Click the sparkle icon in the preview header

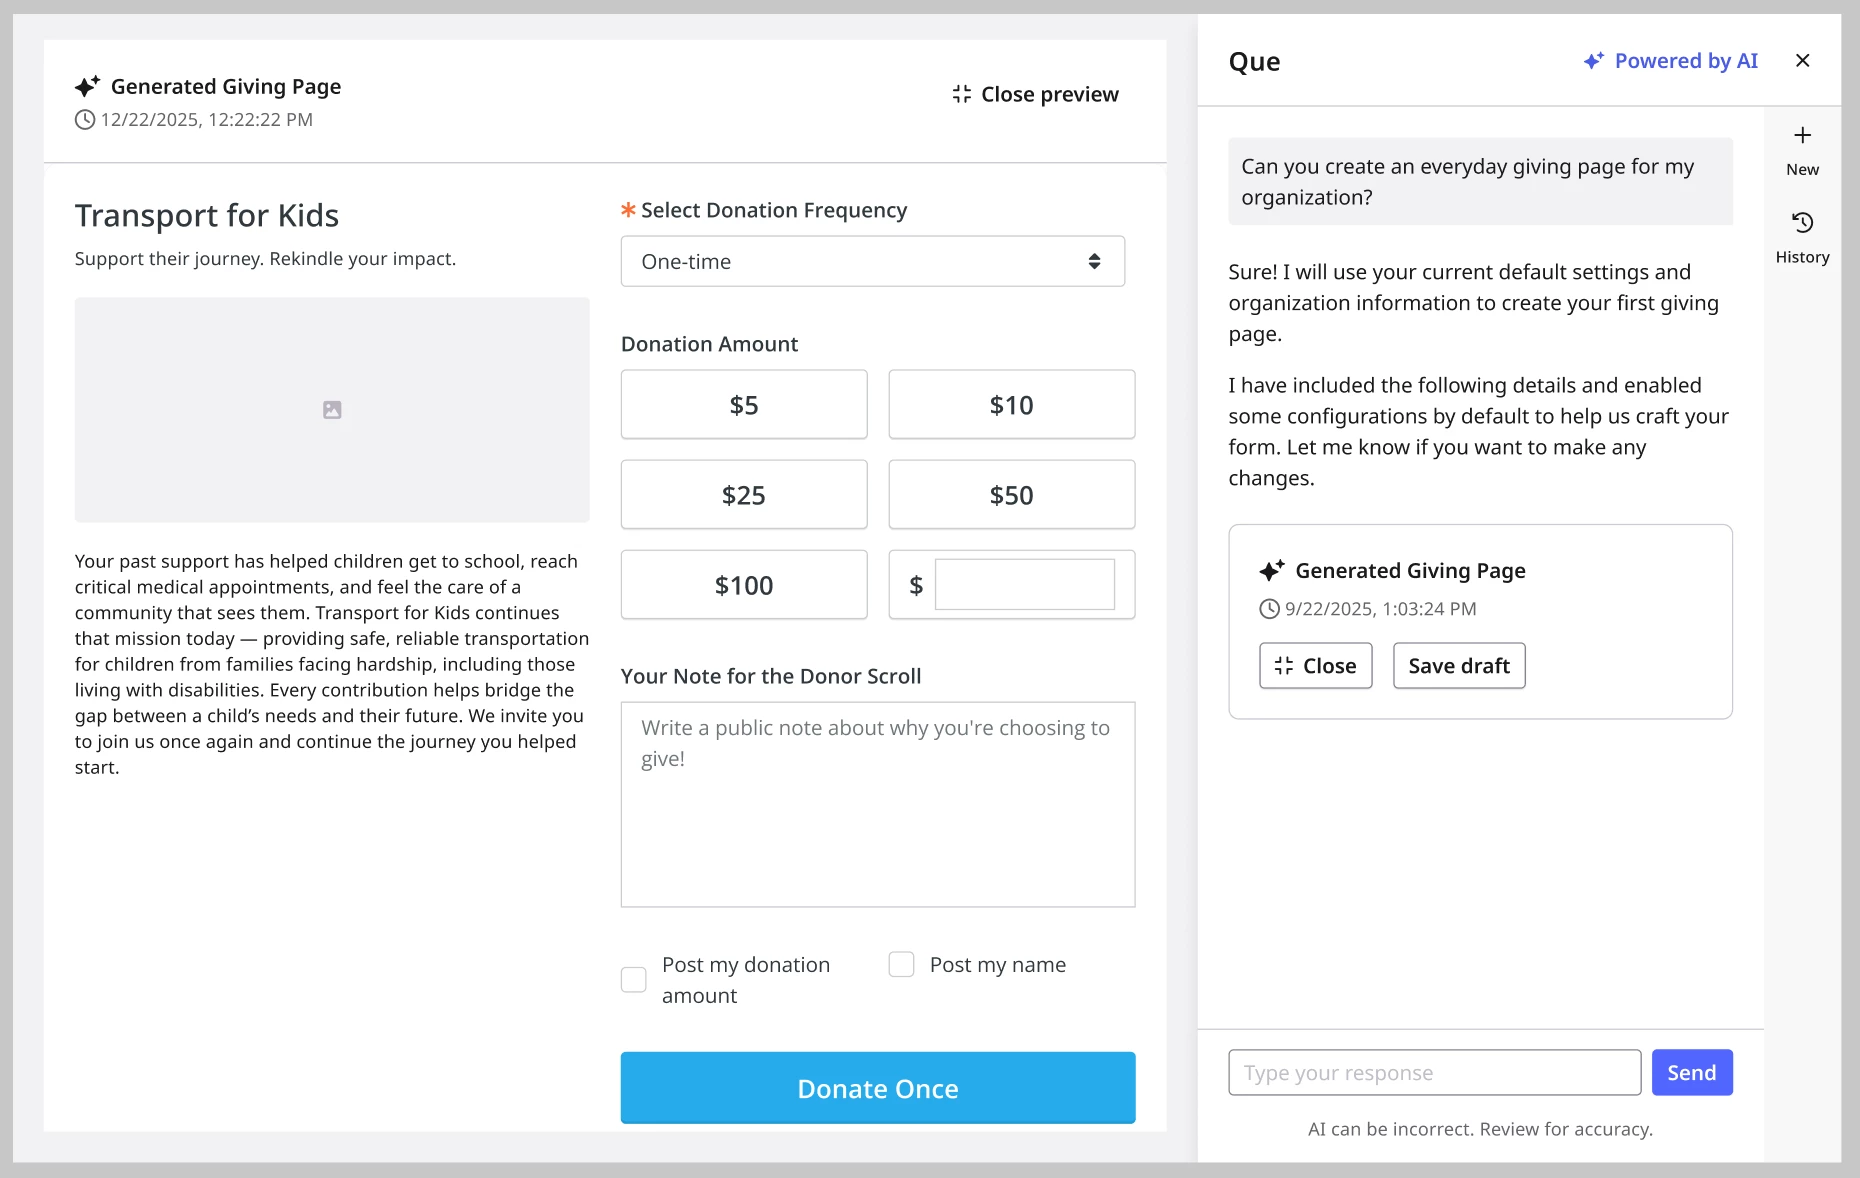pyautogui.click(x=88, y=87)
